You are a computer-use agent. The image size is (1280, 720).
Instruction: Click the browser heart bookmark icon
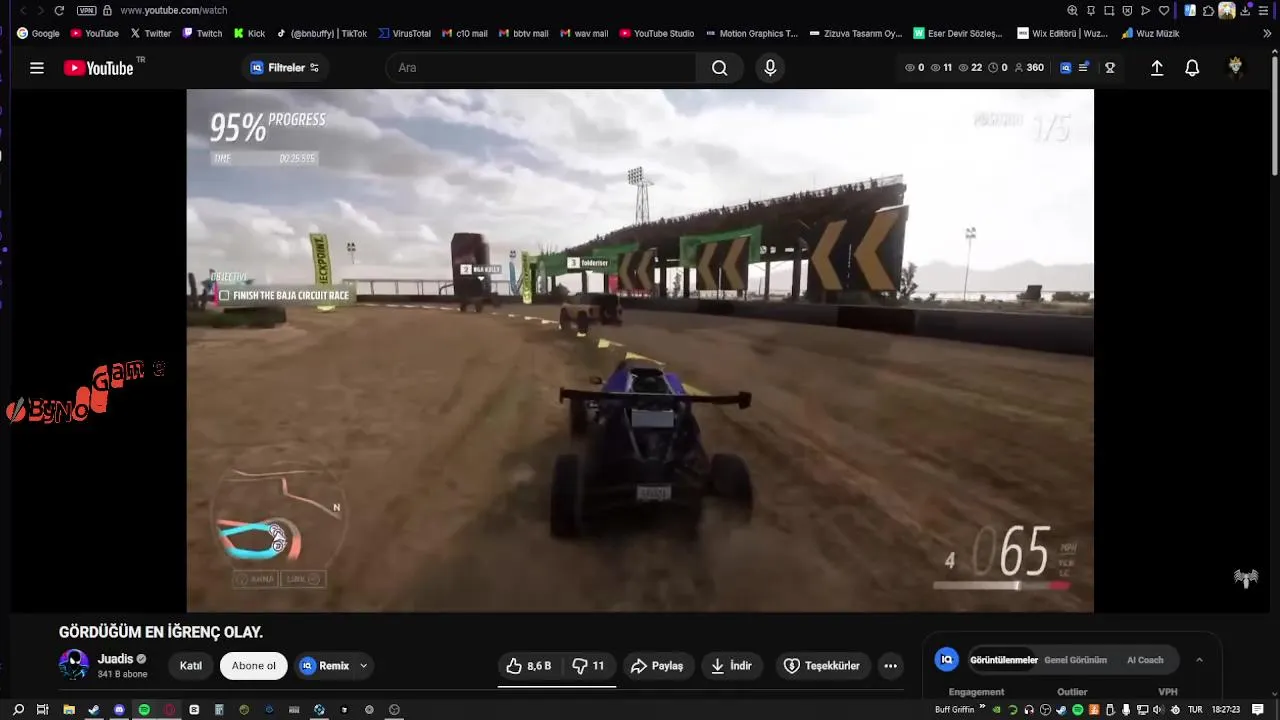(1164, 10)
